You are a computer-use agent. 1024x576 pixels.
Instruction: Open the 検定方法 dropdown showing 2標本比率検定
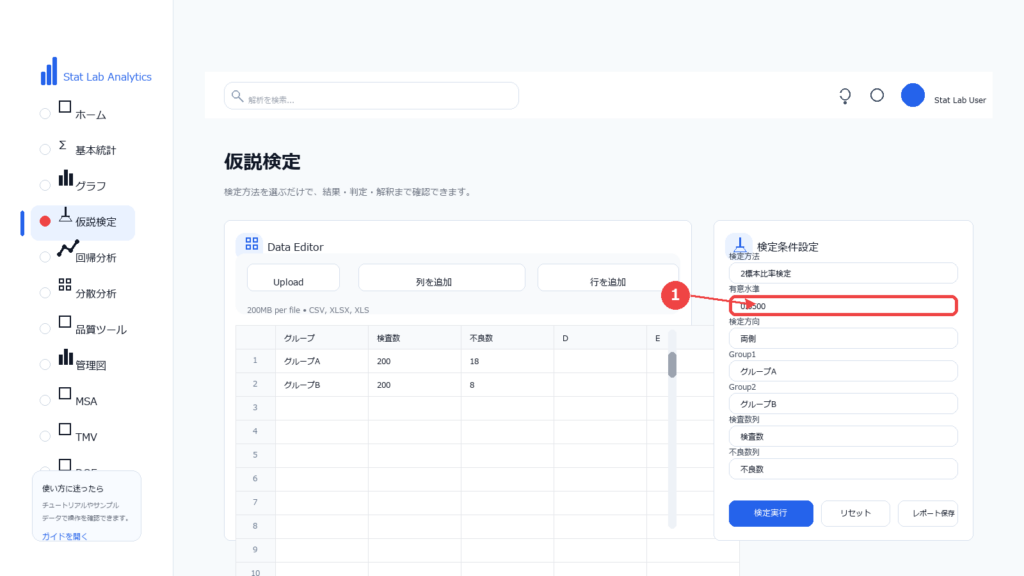843,273
